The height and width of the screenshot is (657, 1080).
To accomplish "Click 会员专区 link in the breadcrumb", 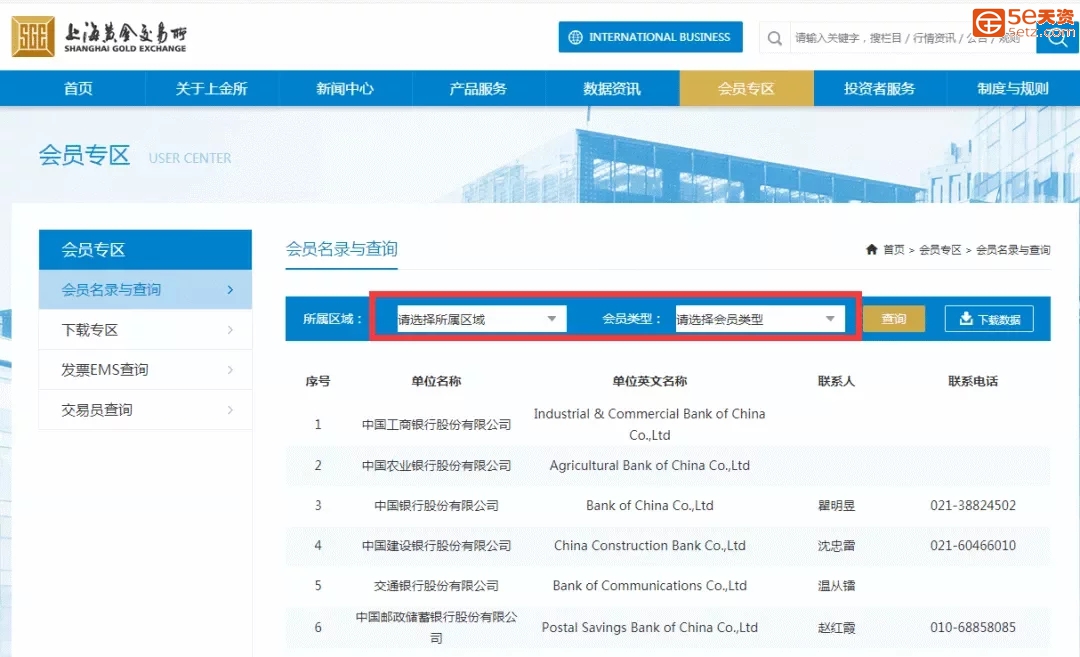I will pos(940,250).
